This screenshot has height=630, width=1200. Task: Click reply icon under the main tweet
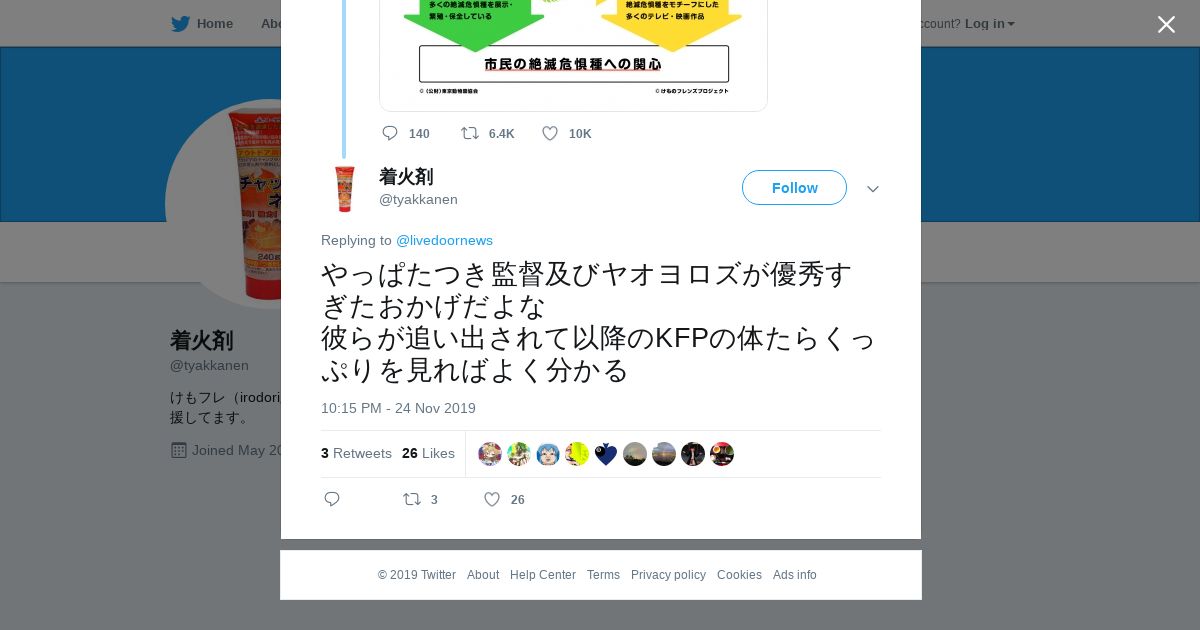(332, 499)
